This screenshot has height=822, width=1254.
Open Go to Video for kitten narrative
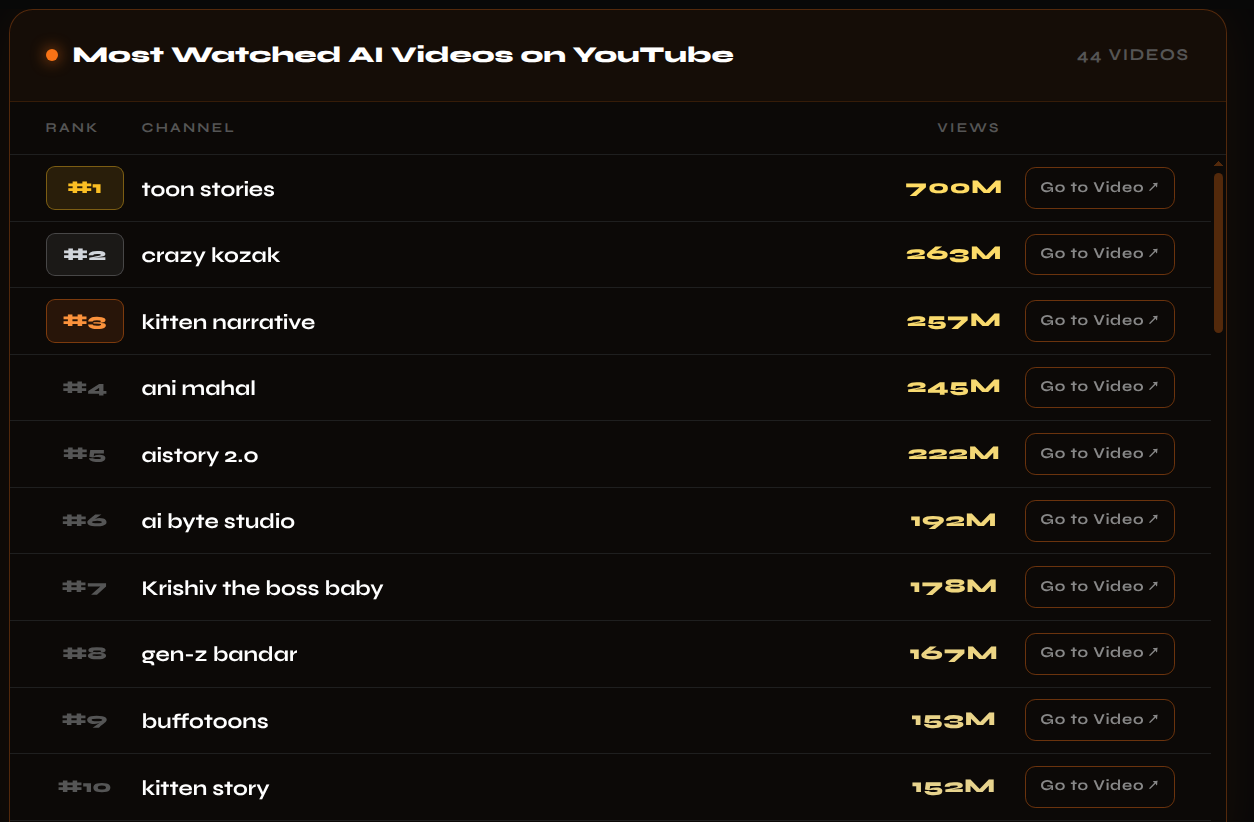pos(1099,321)
